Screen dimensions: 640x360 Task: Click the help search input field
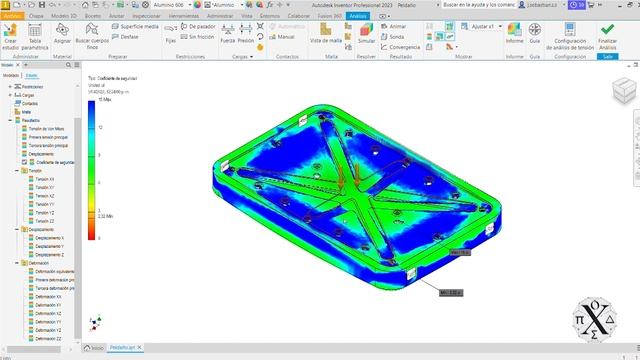(479, 5)
